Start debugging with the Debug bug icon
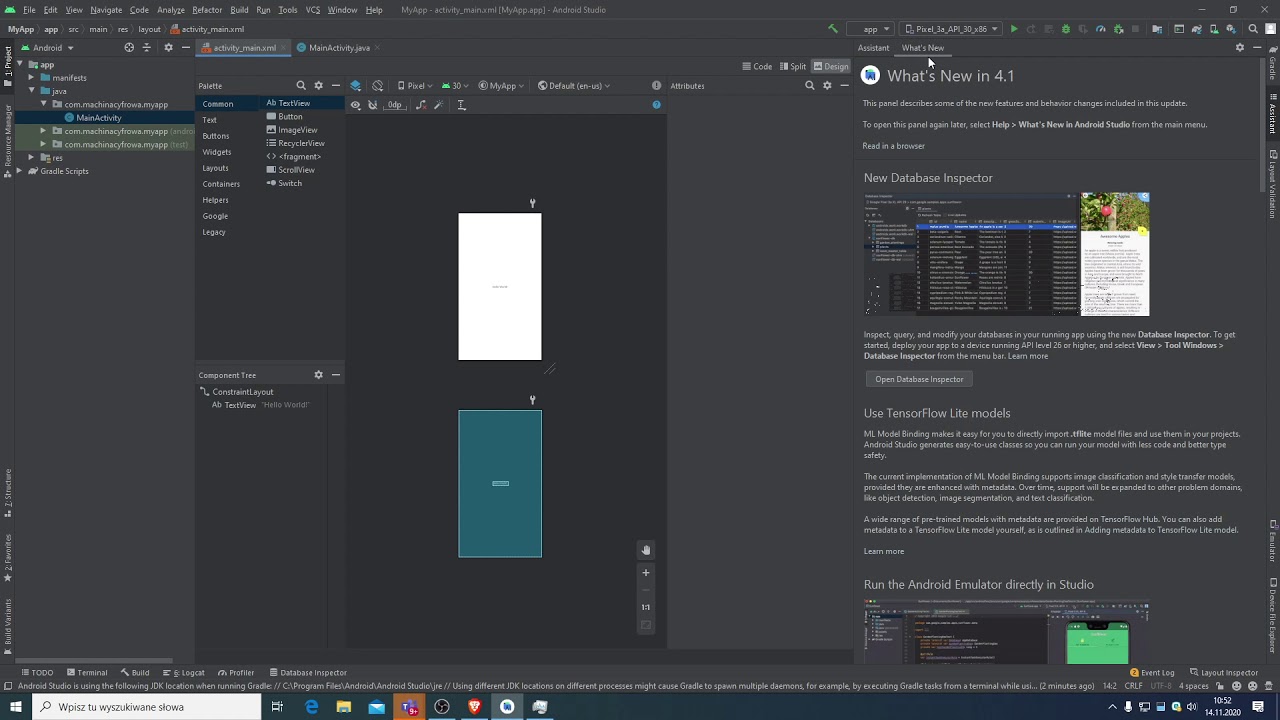This screenshot has width=1280, height=720. 1066,29
